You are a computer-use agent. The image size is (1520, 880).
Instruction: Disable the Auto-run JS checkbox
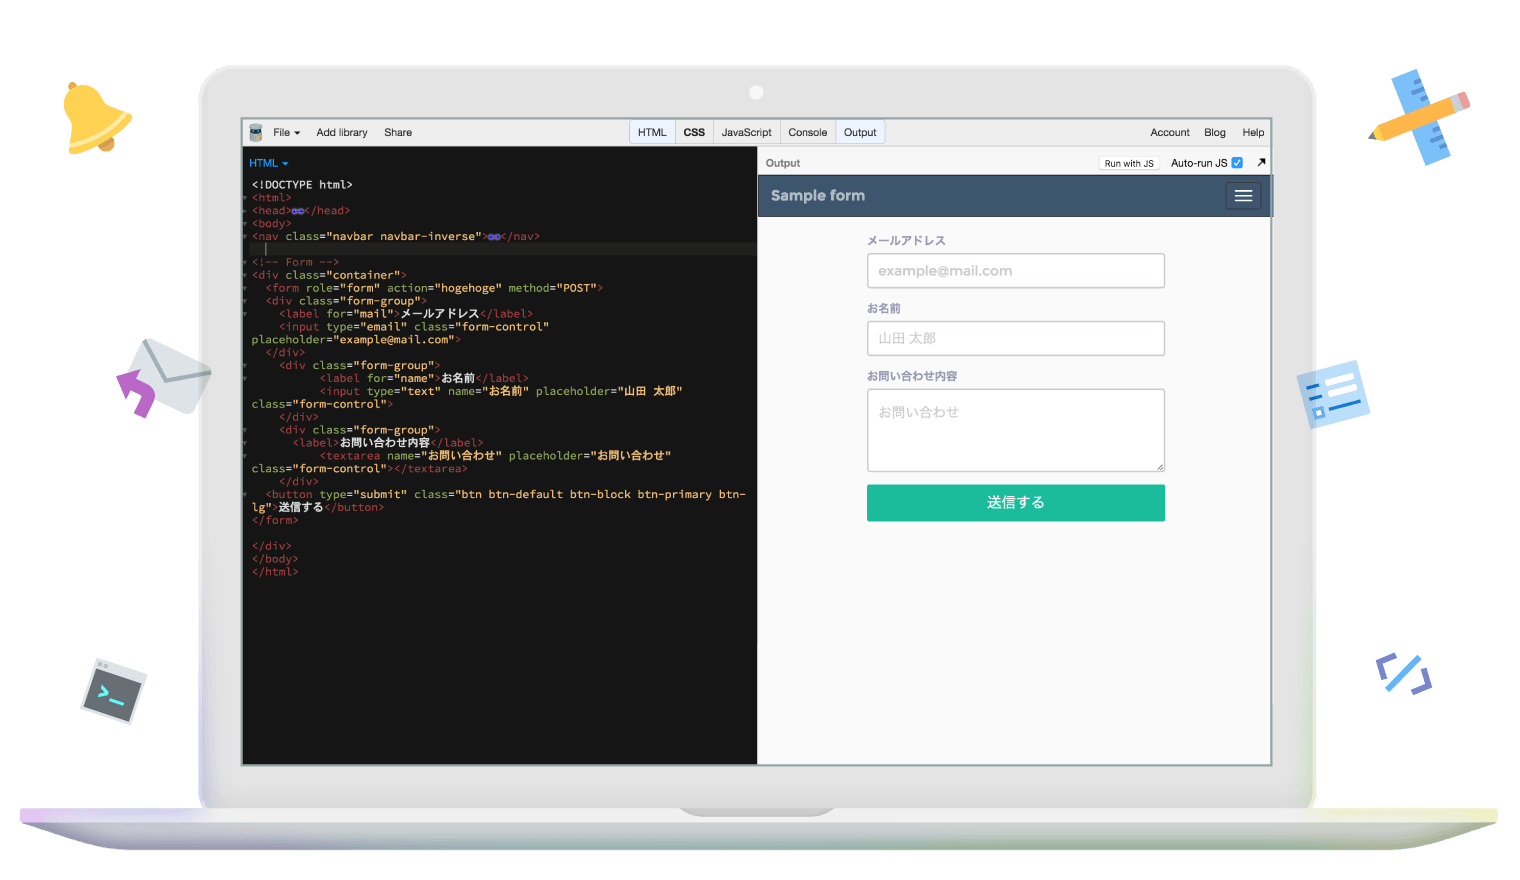pyautogui.click(x=1237, y=163)
